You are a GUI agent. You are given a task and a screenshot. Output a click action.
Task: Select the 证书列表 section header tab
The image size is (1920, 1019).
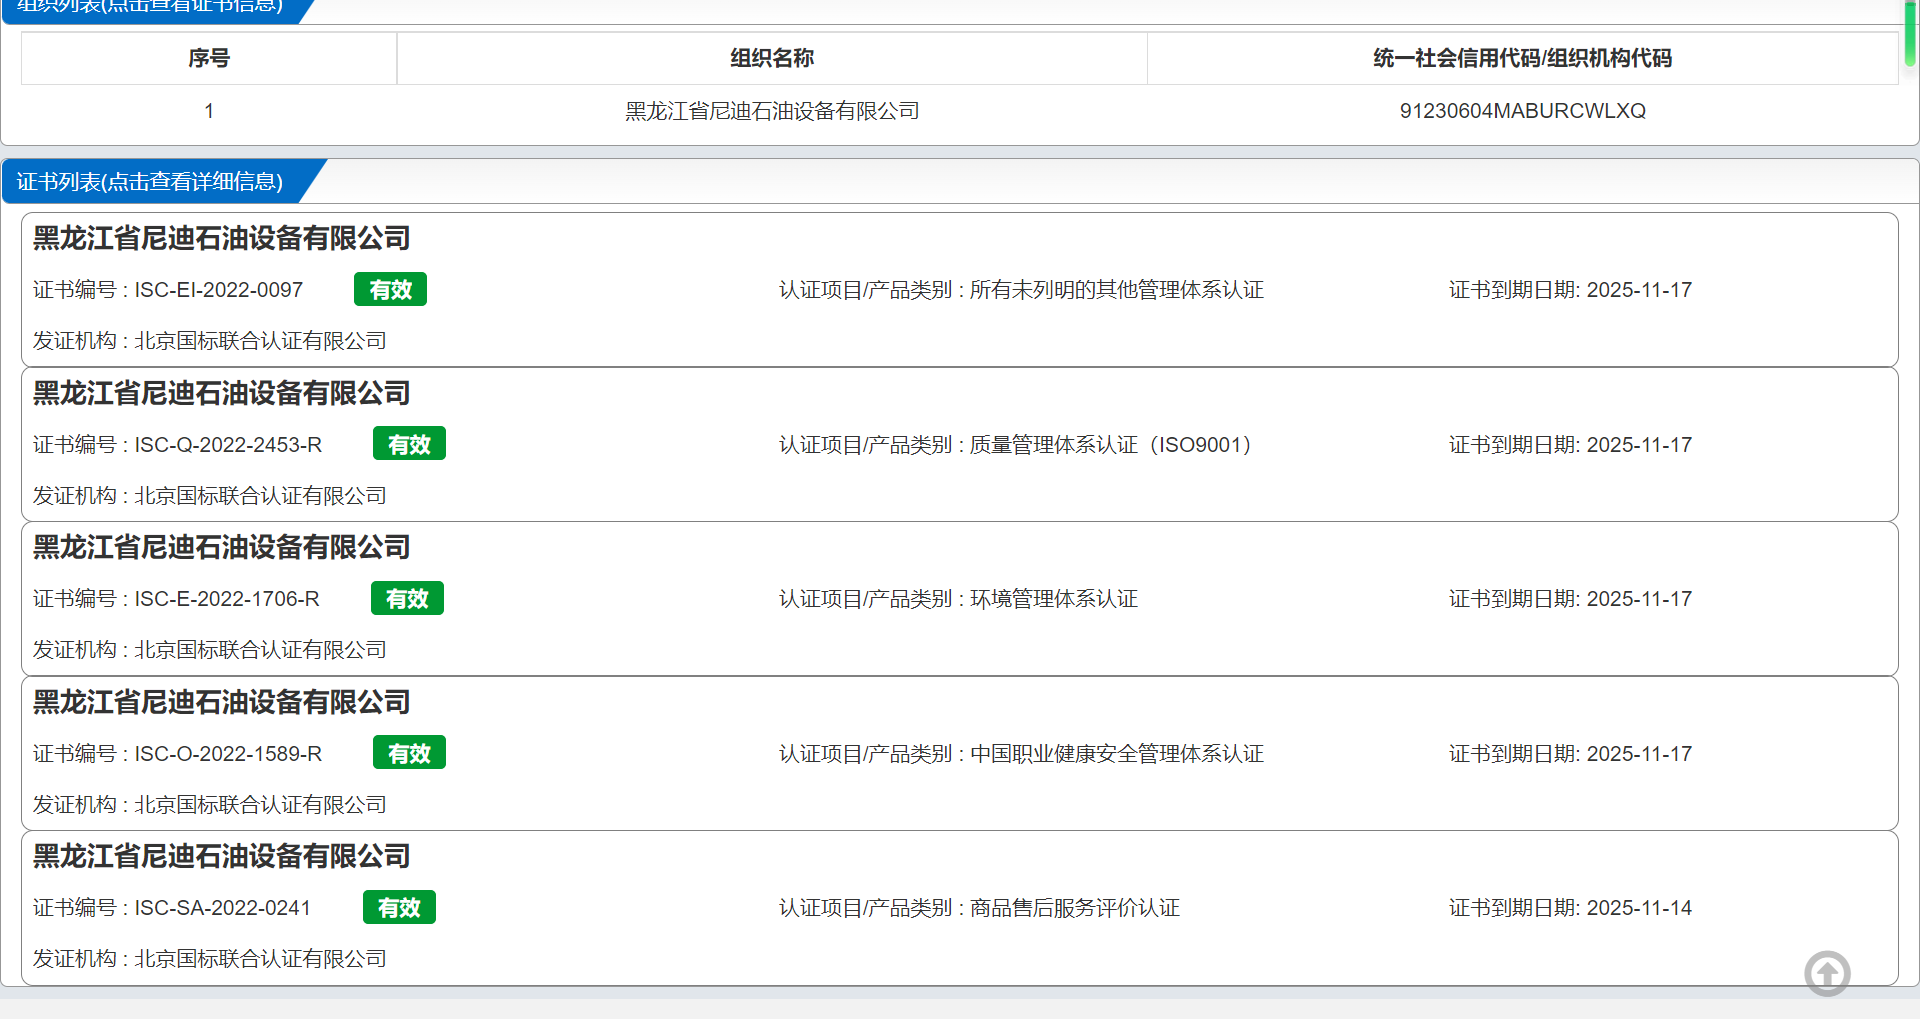tap(163, 181)
